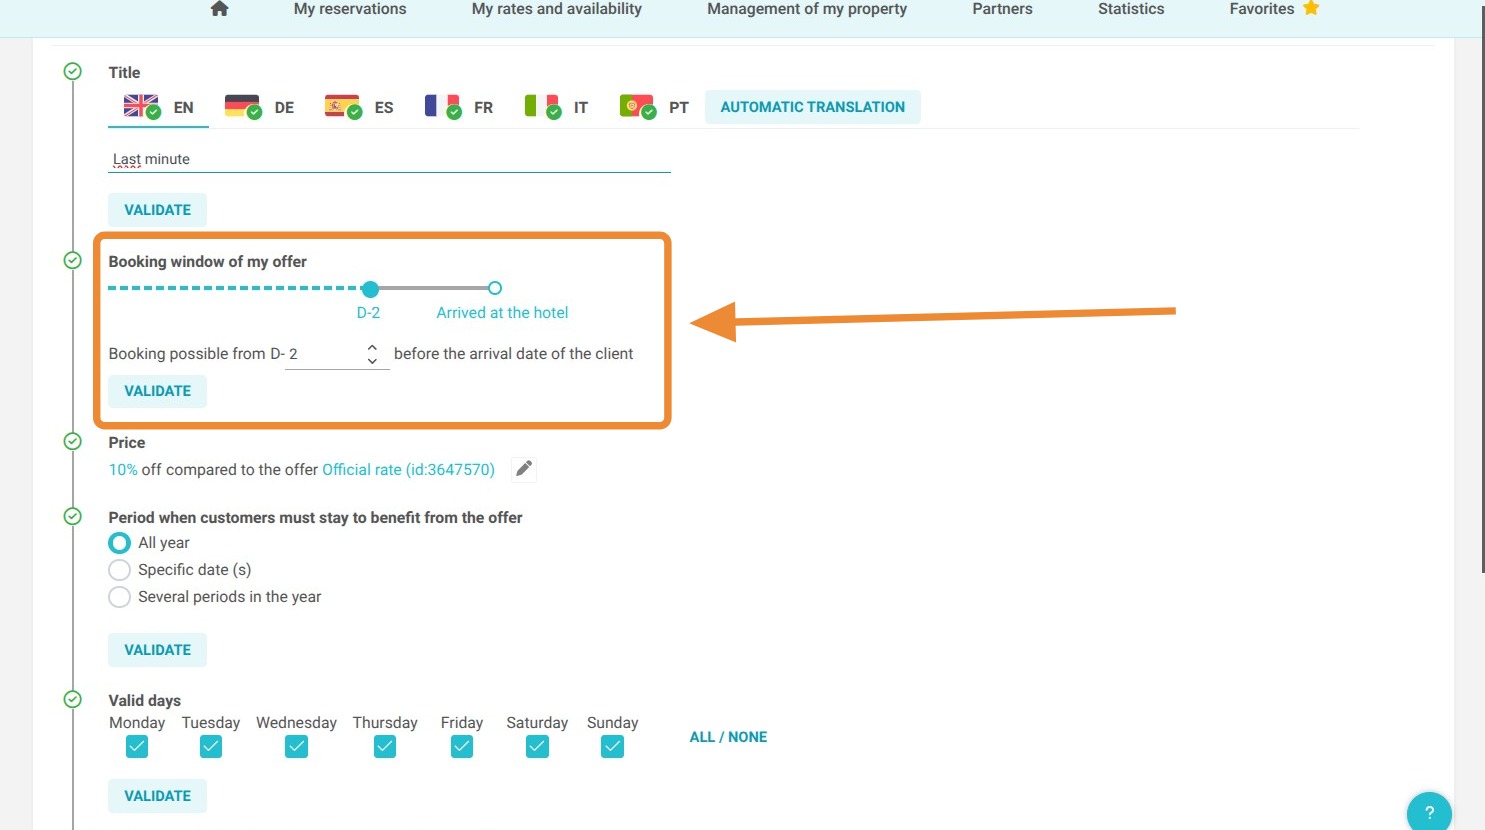
Task: Click the green check icon beside Price
Action: coord(72,441)
